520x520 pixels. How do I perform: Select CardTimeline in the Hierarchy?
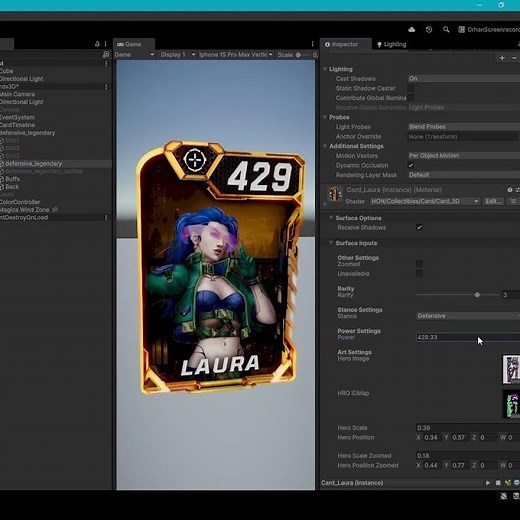pos(17,125)
